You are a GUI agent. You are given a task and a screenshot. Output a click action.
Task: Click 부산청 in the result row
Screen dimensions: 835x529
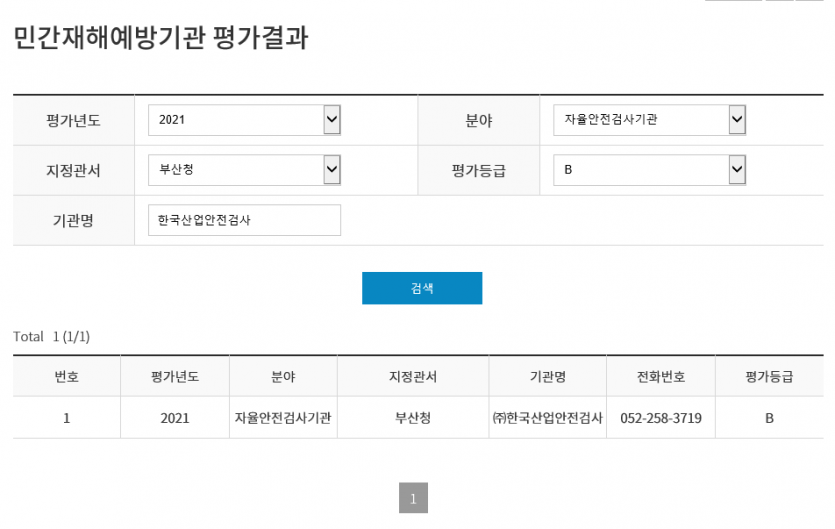click(413, 418)
